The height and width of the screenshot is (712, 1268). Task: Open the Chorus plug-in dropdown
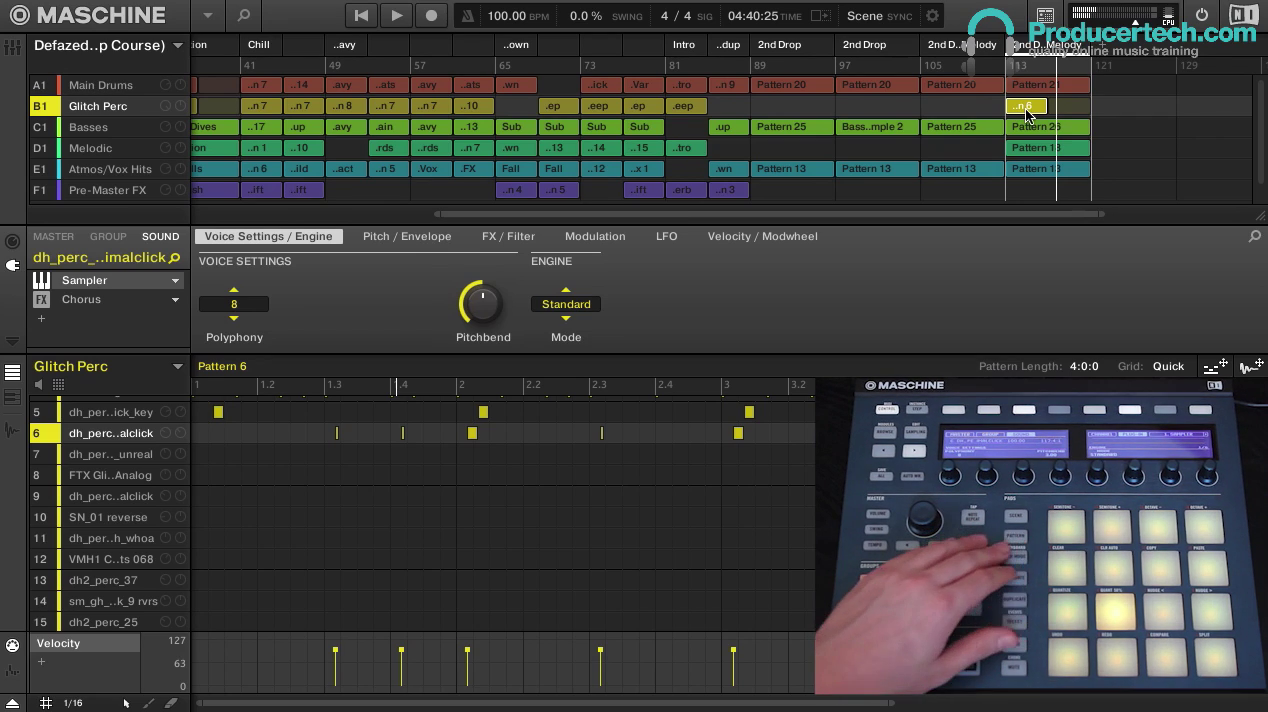click(174, 300)
